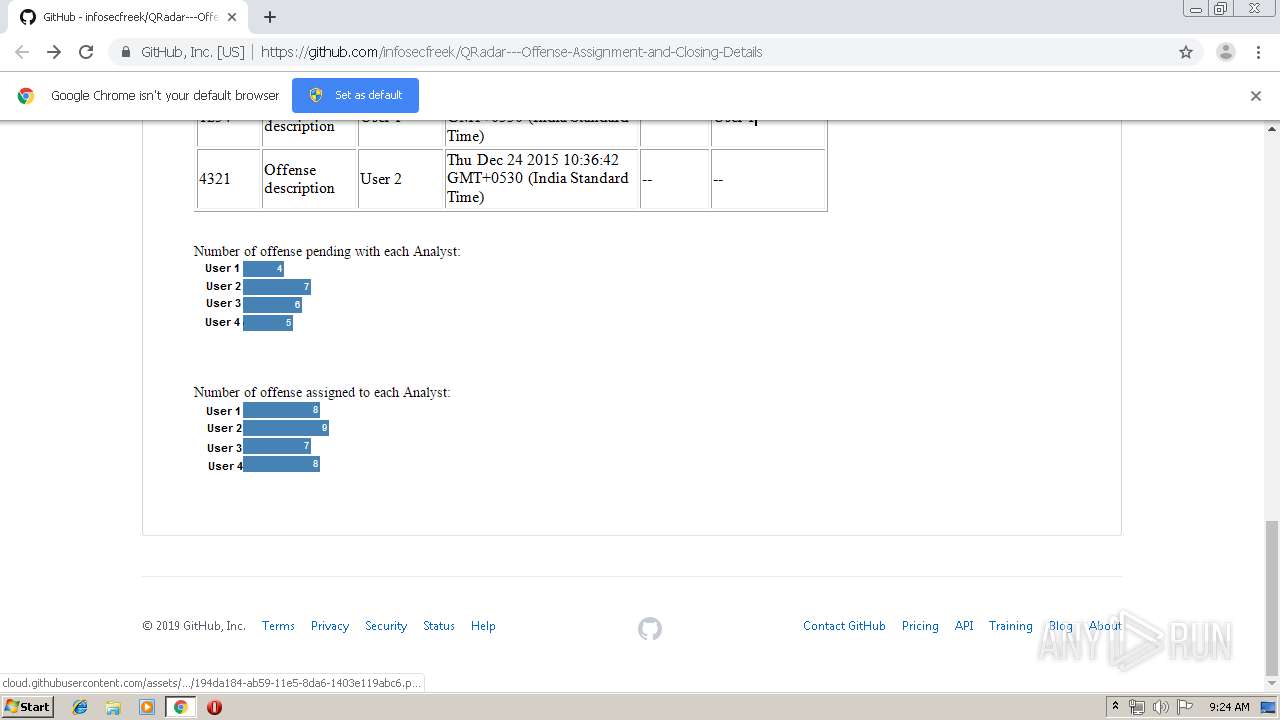Image resolution: width=1280 pixels, height=720 pixels.
Task: Open a new browser tab
Action: [x=270, y=17]
